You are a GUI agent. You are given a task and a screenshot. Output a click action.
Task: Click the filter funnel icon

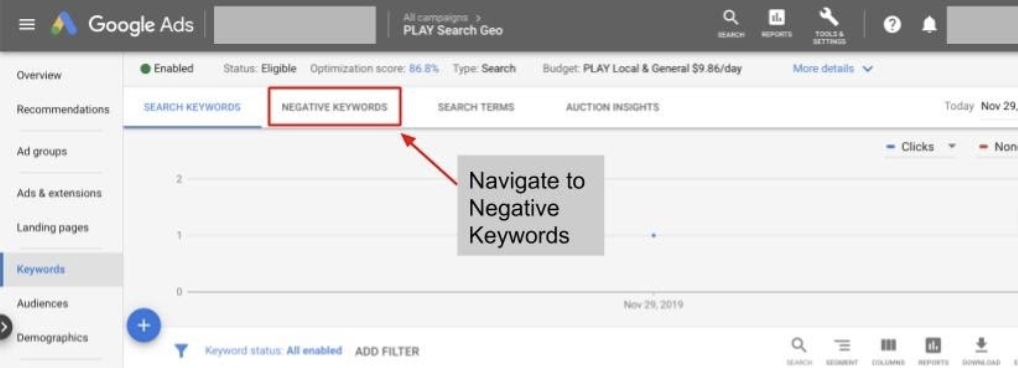click(x=181, y=350)
